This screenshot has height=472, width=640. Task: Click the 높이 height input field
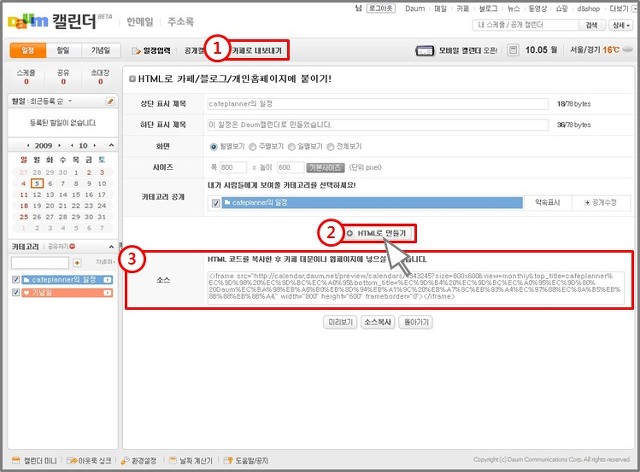click(x=290, y=167)
